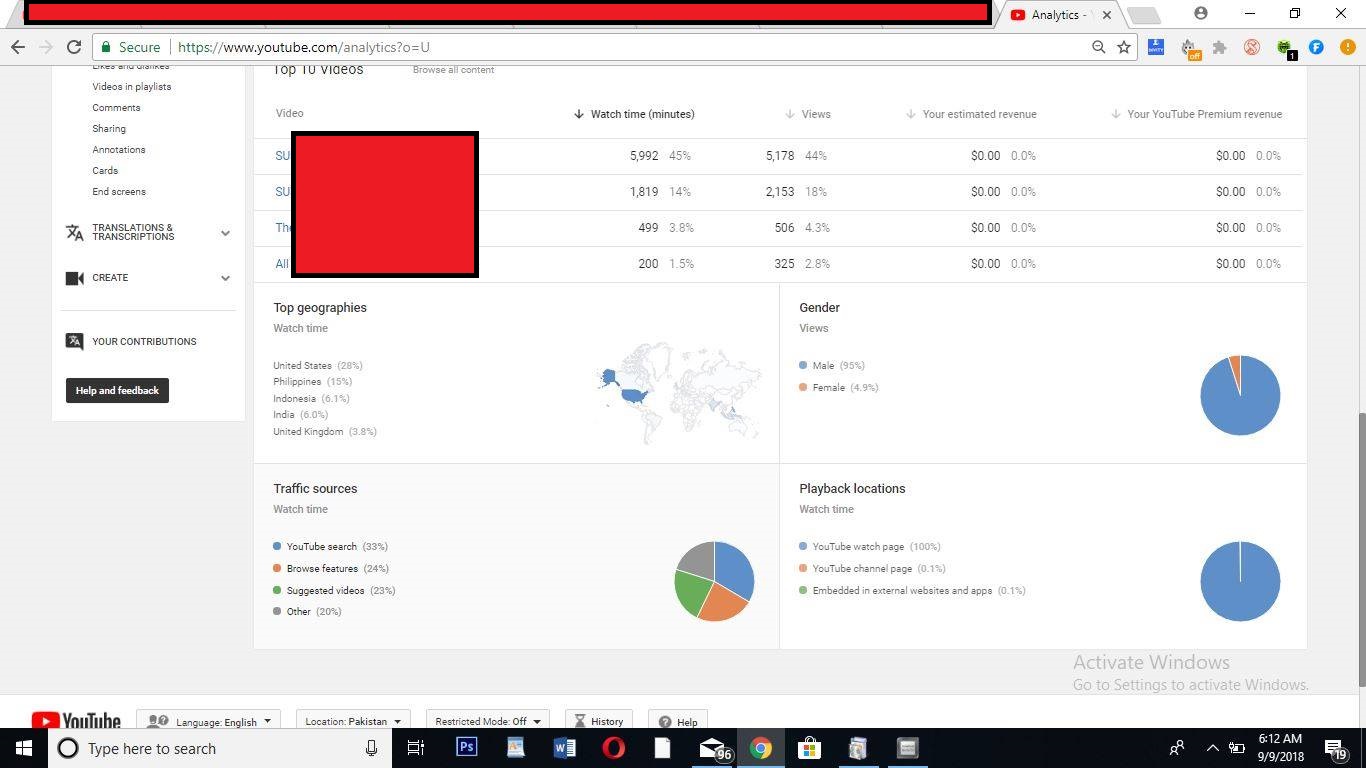1366x768 pixels.
Task: Open the End screens sidebar item
Action: pos(119,192)
